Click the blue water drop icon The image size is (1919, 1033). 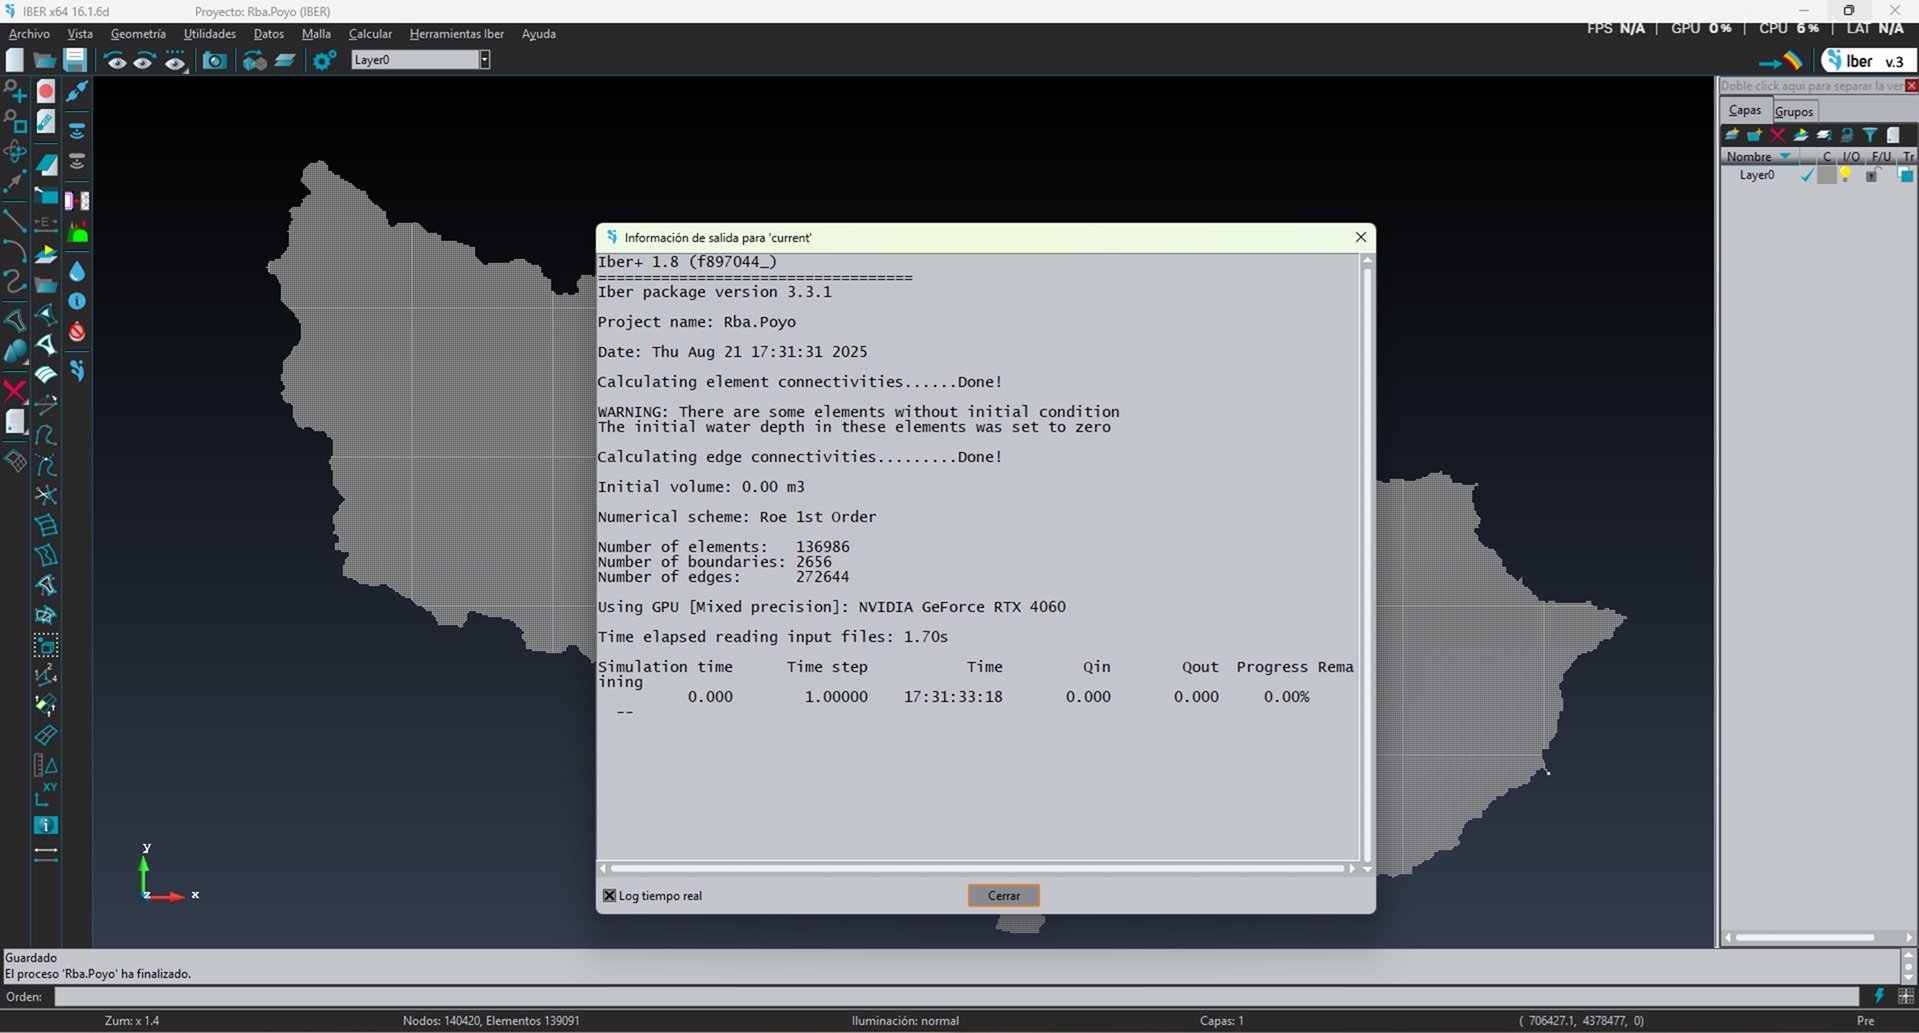[x=77, y=271]
